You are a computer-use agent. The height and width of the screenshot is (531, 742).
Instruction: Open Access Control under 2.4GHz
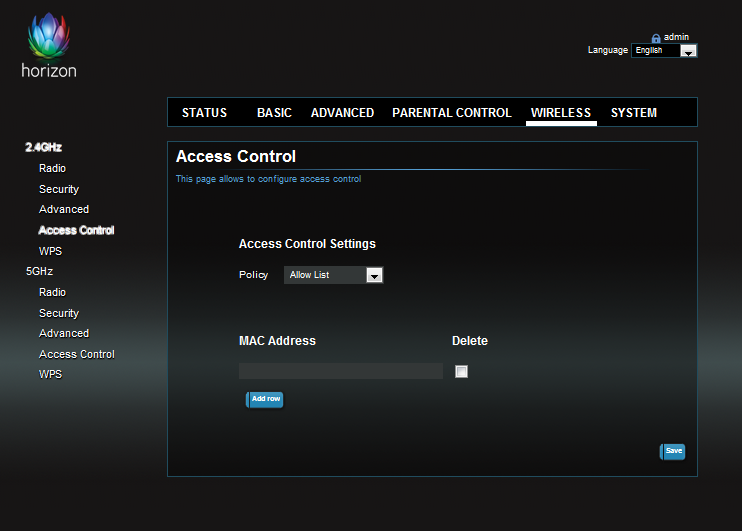coord(76,230)
